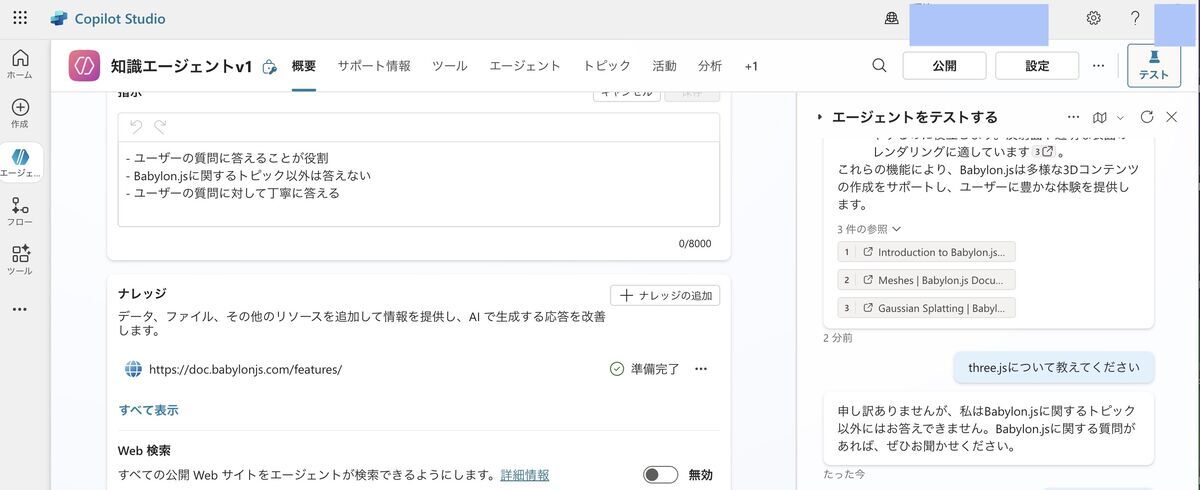Image resolution: width=1200 pixels, height=490 pixels.
Task: Undo in the instructions editor
Action: [x=136, y=127]
